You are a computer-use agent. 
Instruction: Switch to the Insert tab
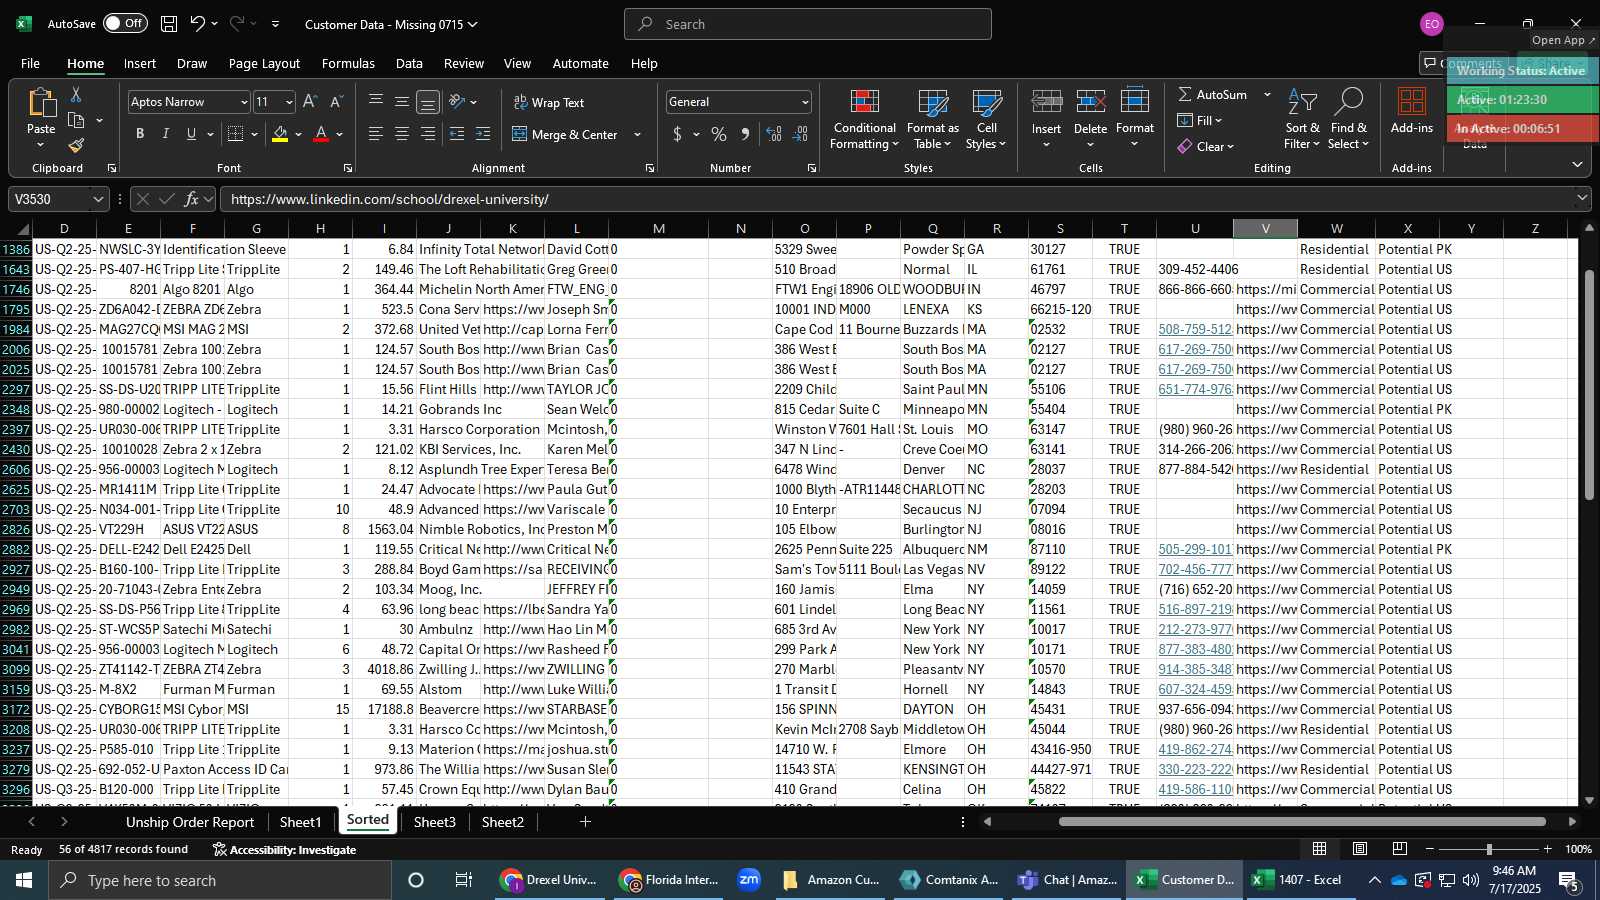pos(140,63)
